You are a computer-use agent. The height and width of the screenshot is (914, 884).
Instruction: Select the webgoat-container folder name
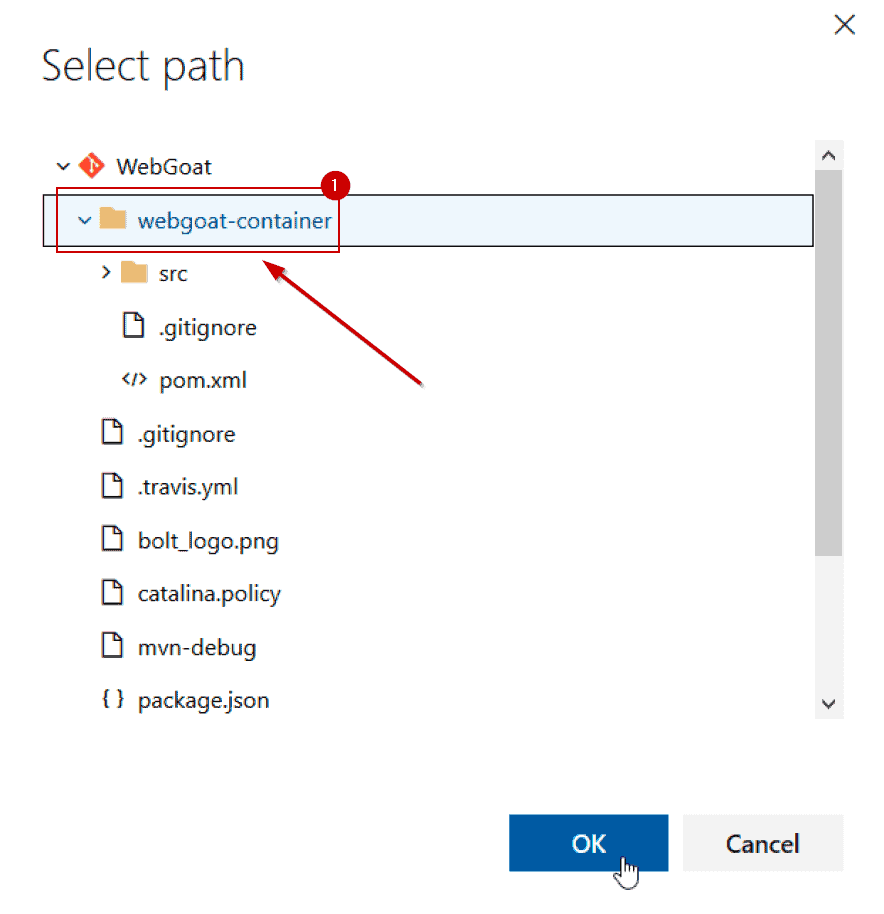234,220
